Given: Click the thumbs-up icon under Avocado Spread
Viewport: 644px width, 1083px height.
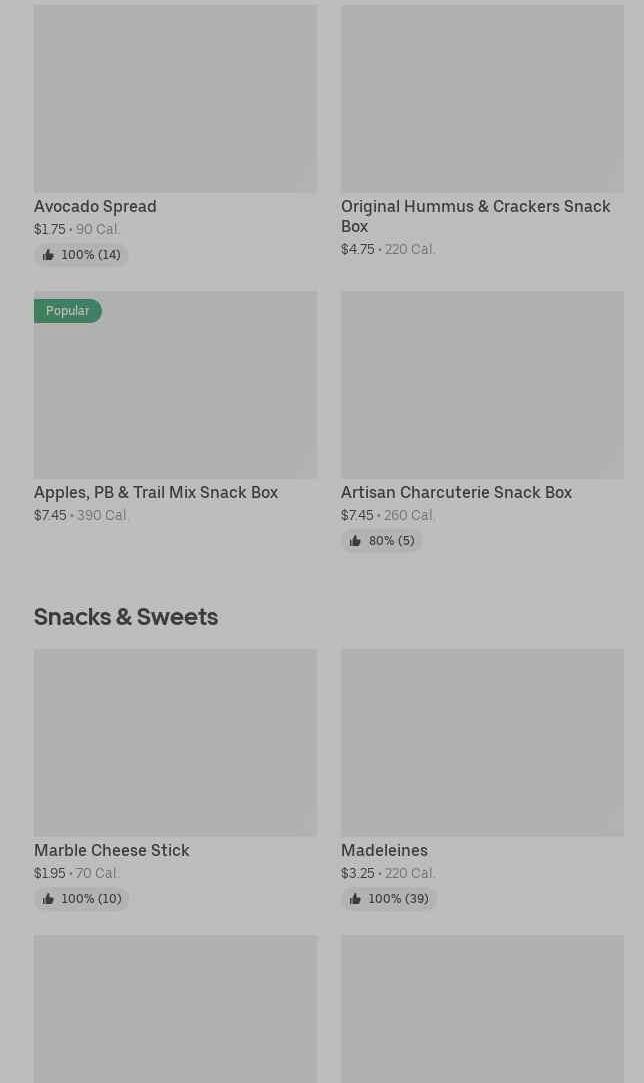Looking at the screenshot, I should pyautogui.click(x=48, y=255).
